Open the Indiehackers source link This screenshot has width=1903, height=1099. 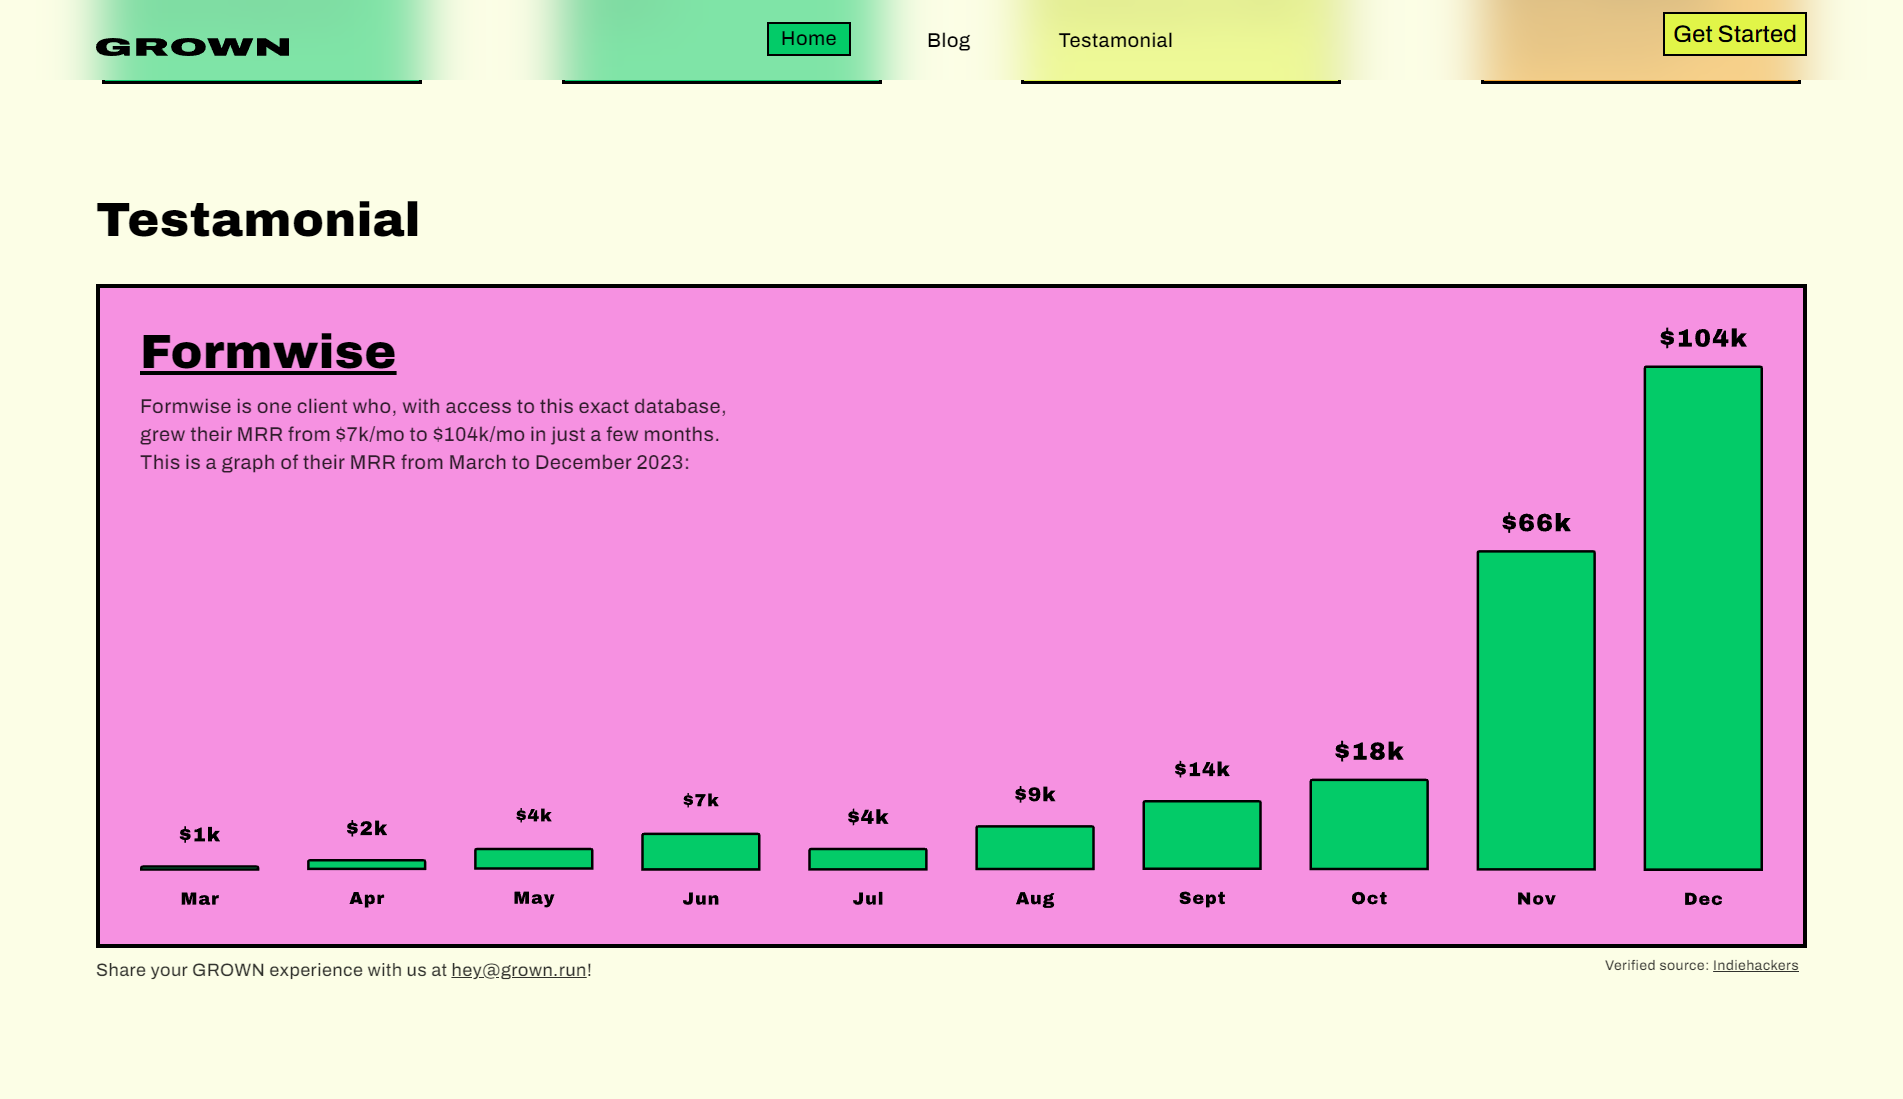[x=1755, y=966]
